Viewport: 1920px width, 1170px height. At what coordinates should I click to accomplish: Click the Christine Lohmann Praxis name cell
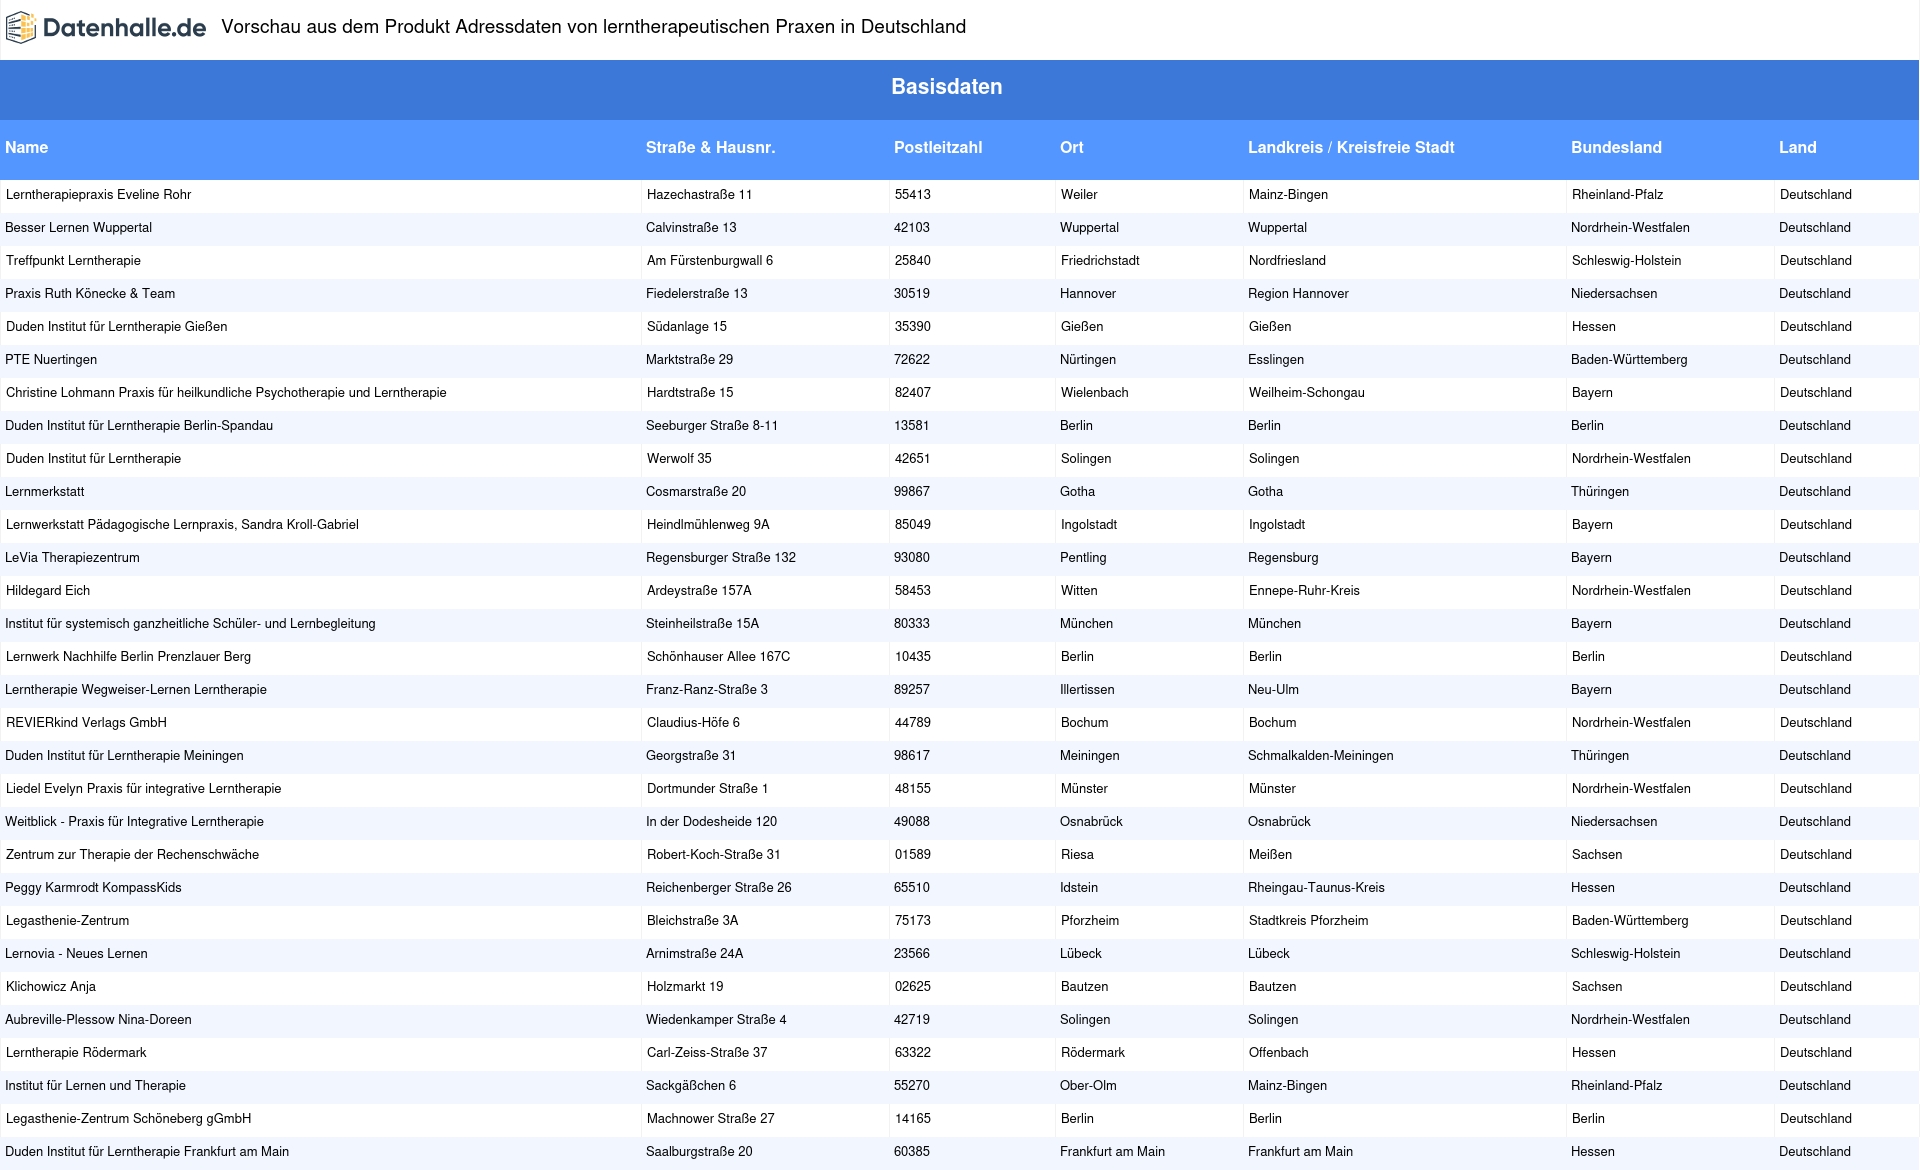(226, 393)
